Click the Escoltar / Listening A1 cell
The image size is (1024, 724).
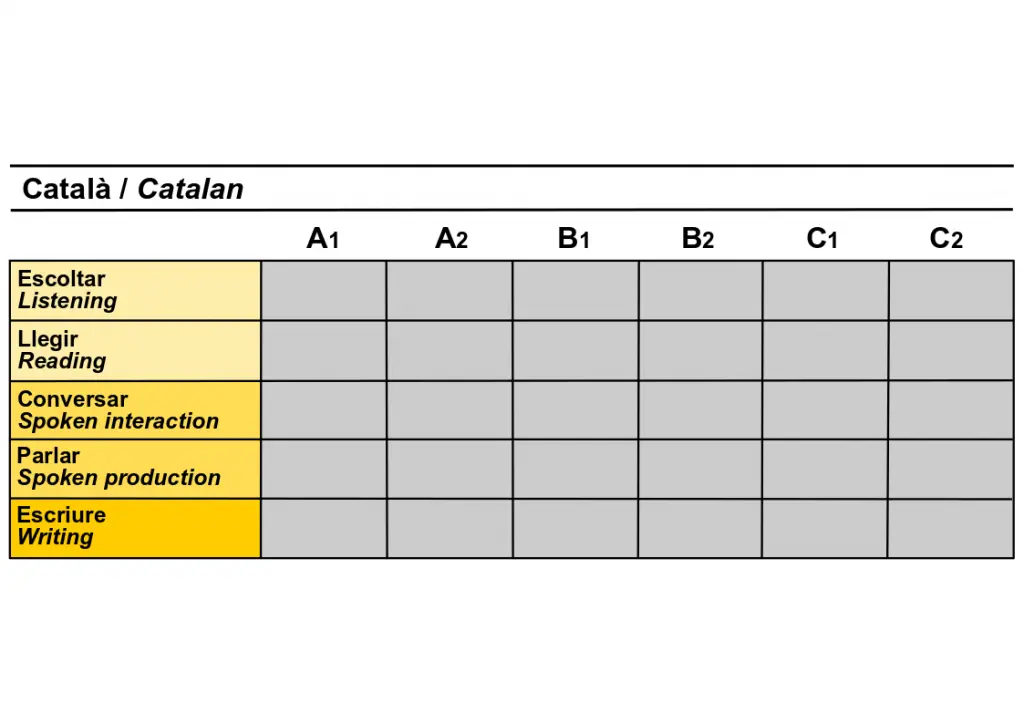[x=324, y=291]
